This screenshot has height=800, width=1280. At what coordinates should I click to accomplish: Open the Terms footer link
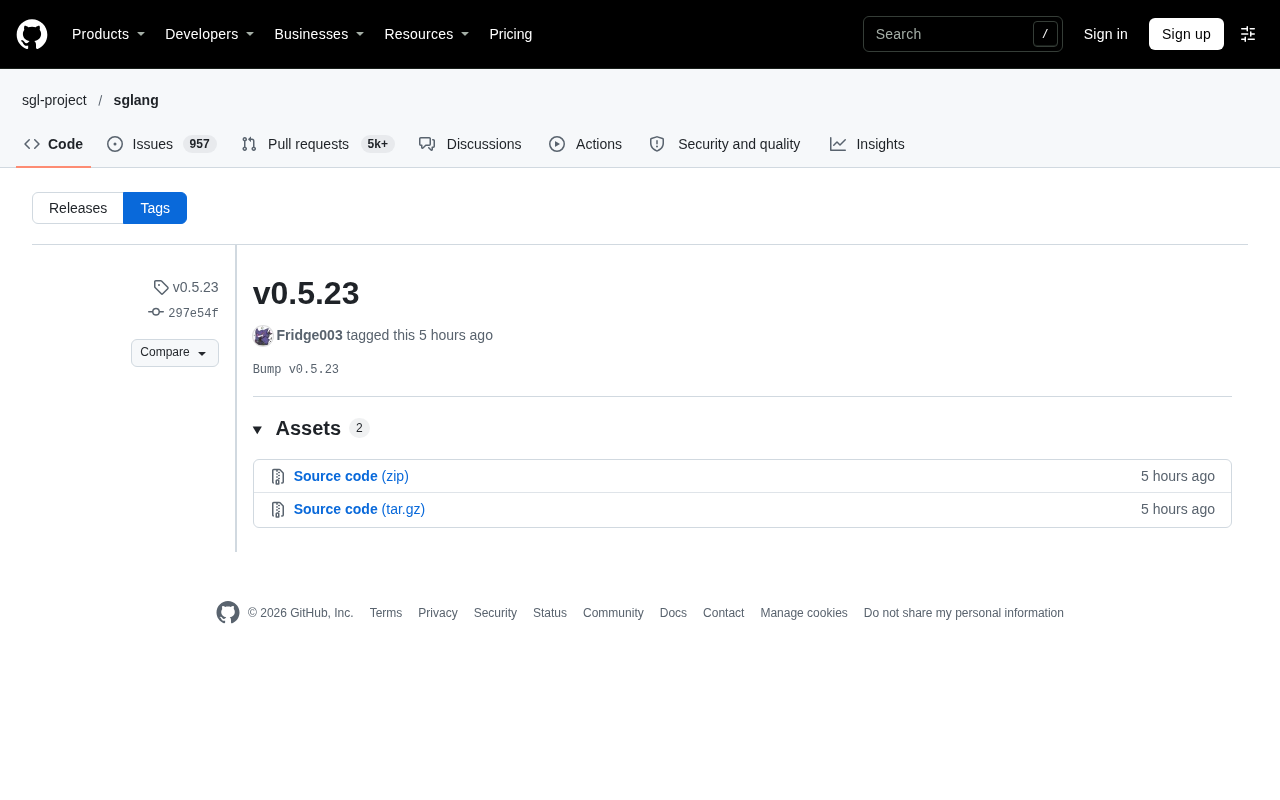(x=386, y=613)
